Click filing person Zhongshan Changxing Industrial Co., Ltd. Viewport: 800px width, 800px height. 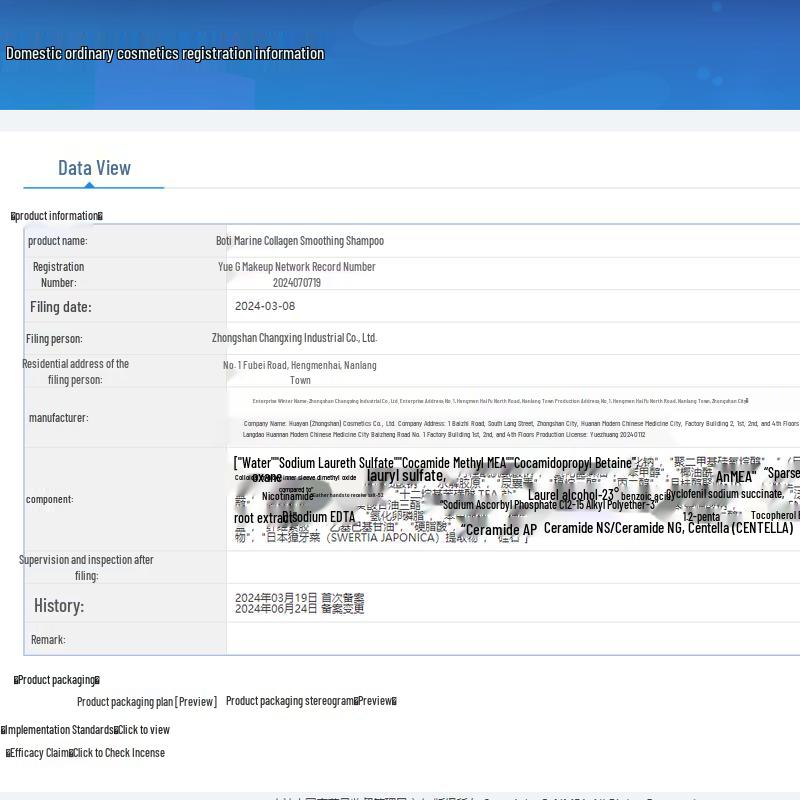click(294, 338)
